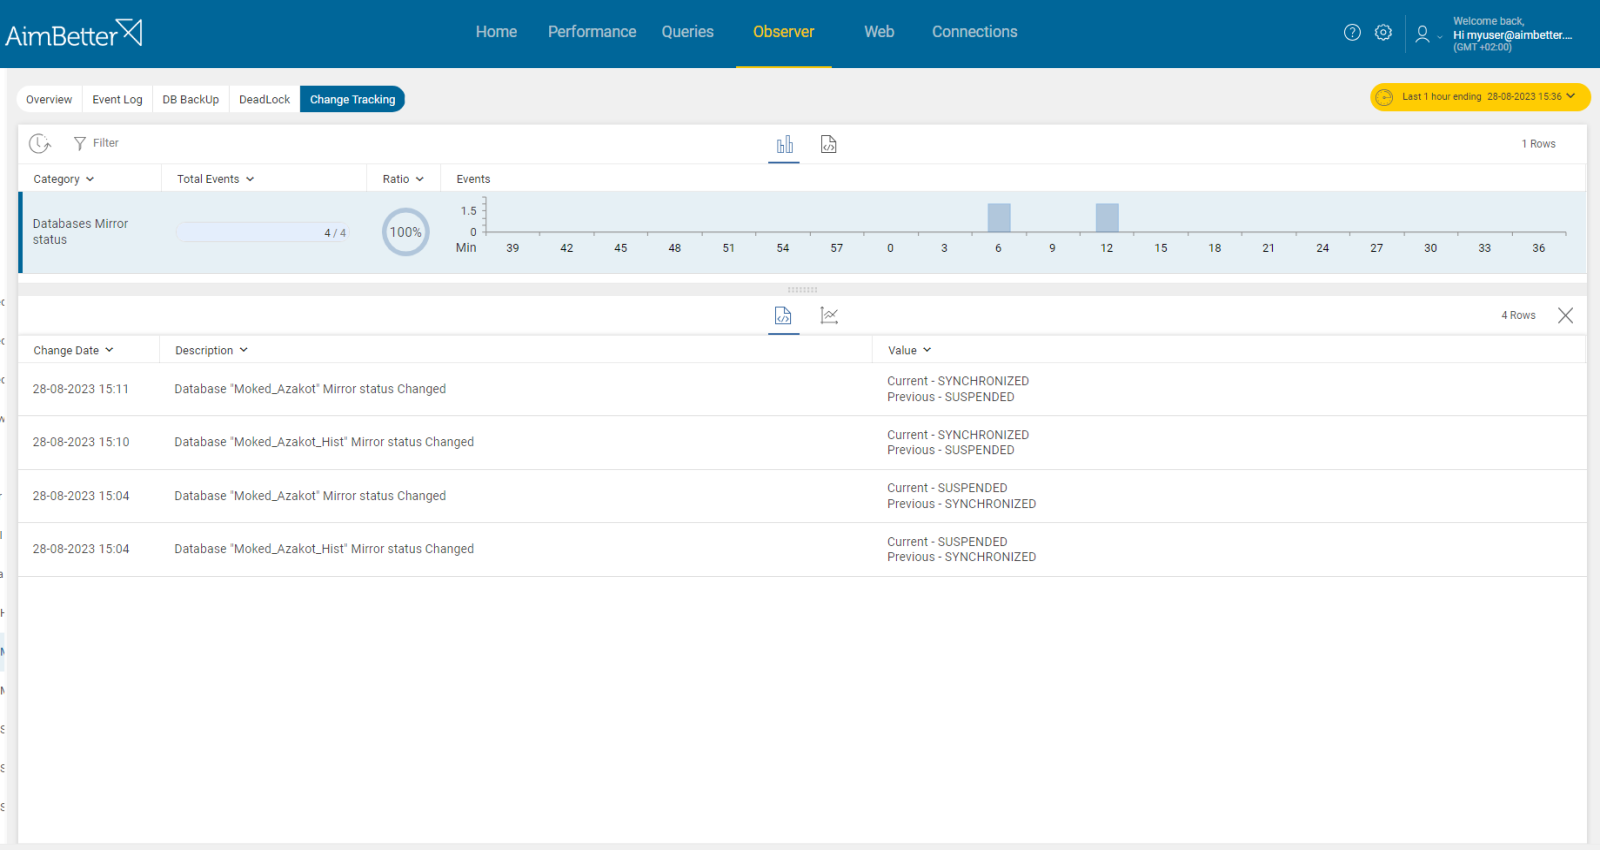The height and width of the screenshot is (850, 1600).
Task: Switch to the DB BackUp tab
Action: pyautogui.click(x=191, y=100)
